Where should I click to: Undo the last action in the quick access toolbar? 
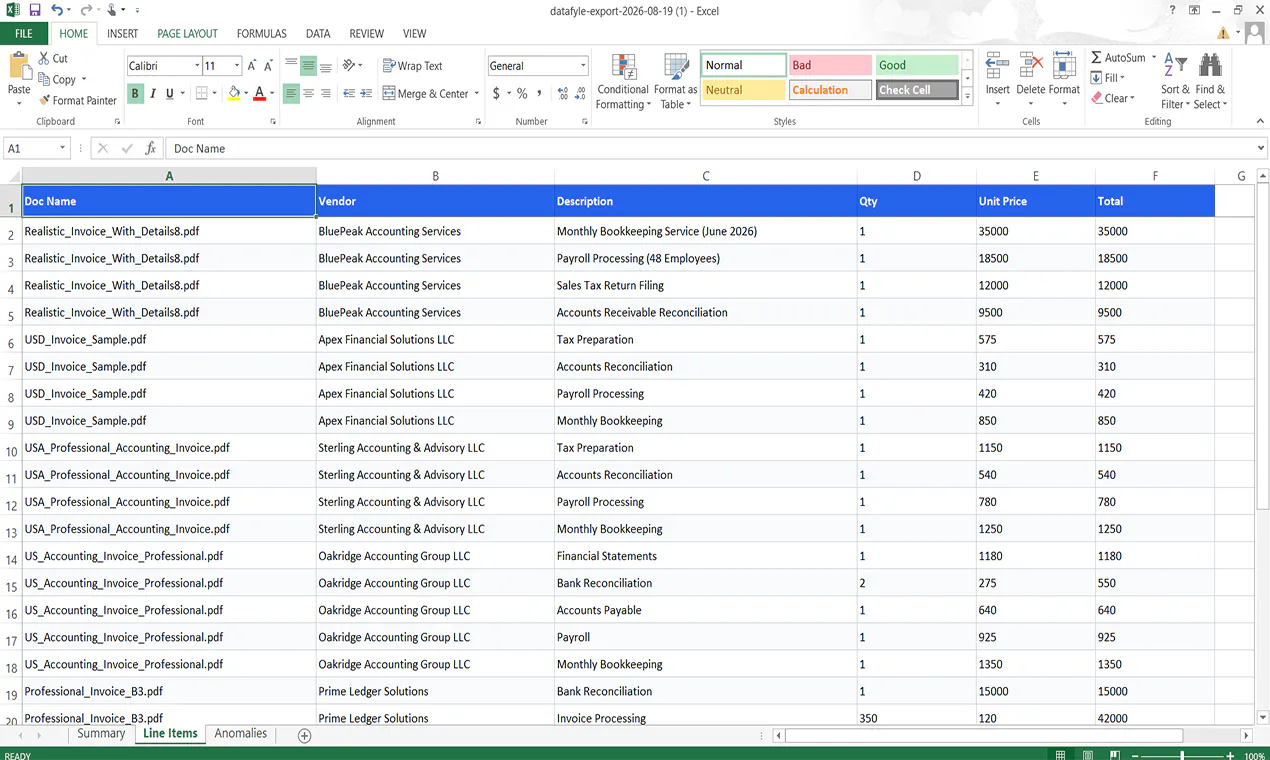point(57,10)
